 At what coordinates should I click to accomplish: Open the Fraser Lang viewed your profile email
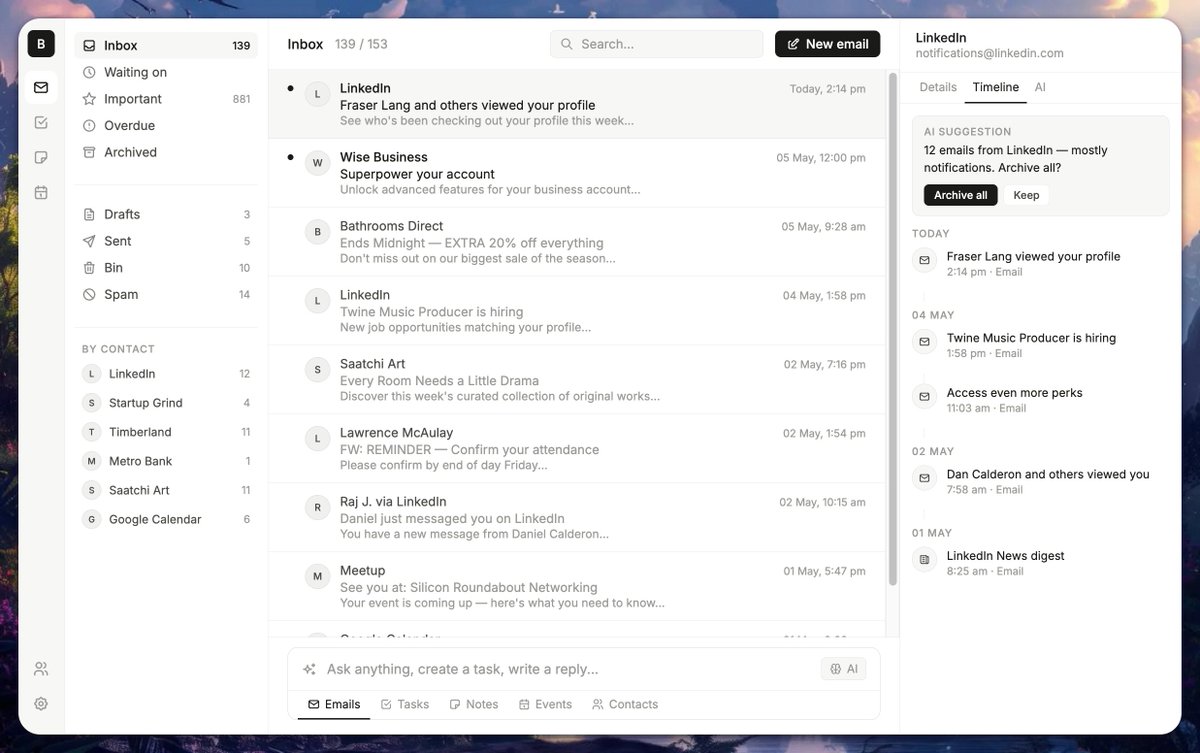point(577,104)
